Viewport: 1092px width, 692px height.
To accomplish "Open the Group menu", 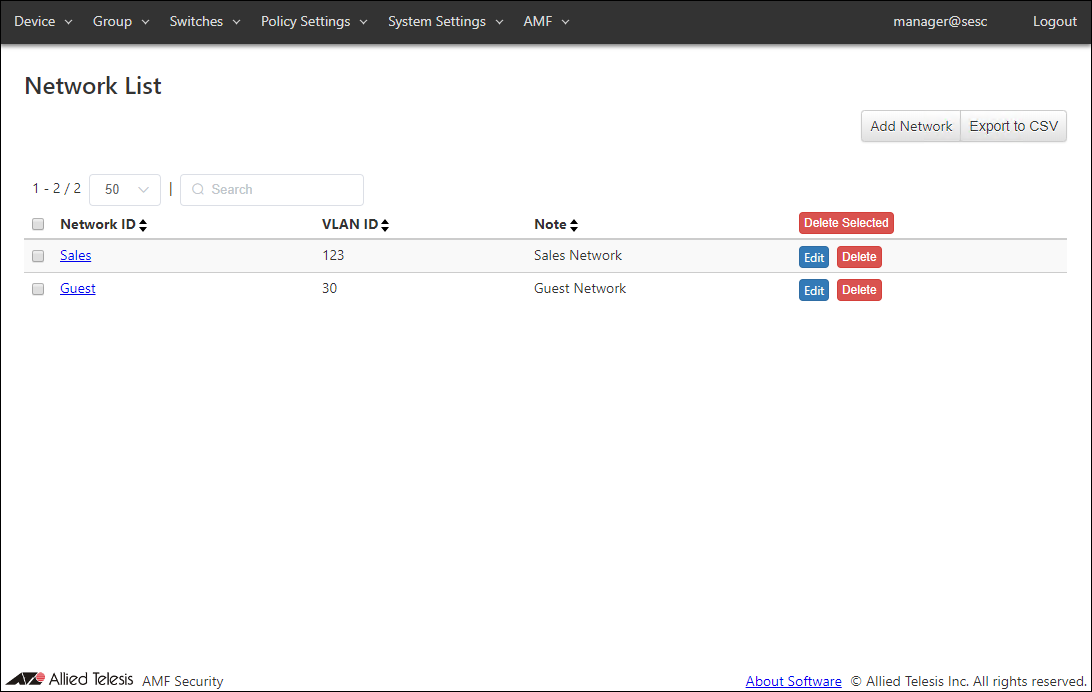I will [121, 21].
